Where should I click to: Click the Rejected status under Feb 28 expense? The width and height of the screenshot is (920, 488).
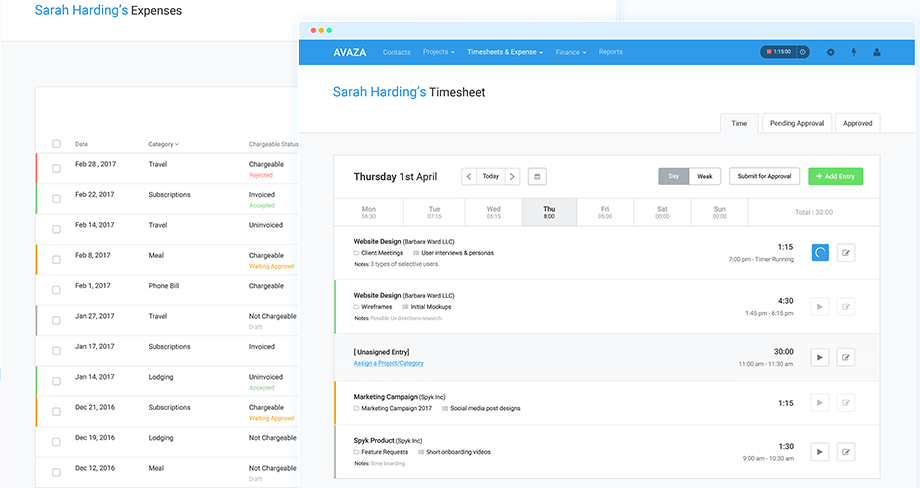pos(261,175)
